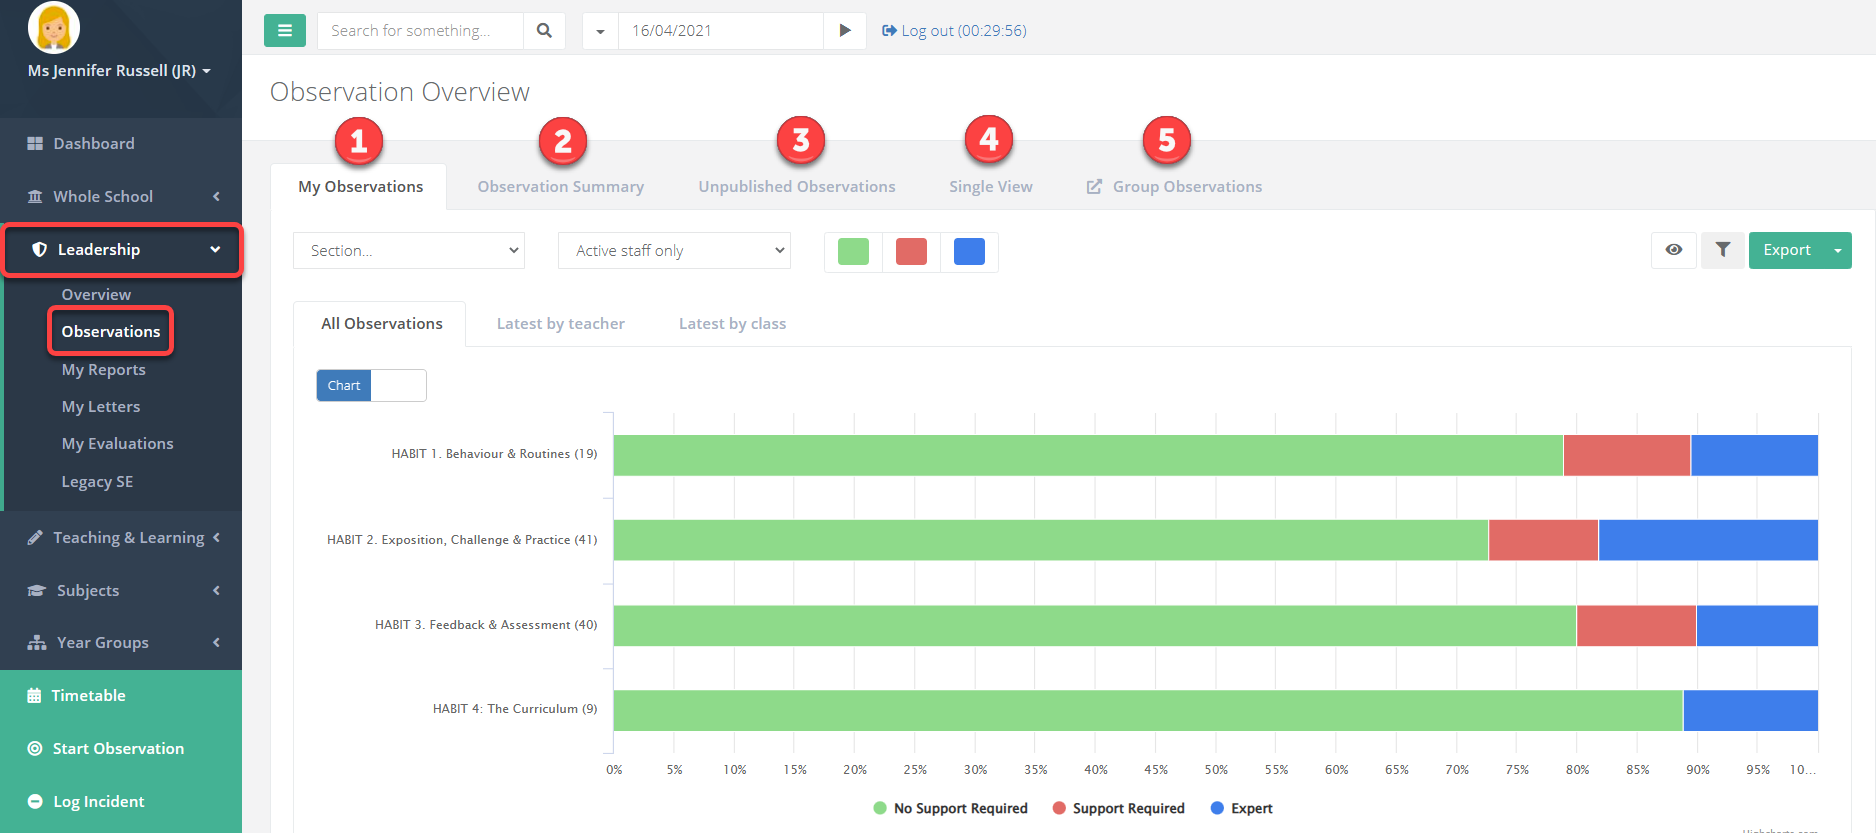1876x833 pixels.
Task: Click red Support Required bar for HABIT 3
Action: [1636, 625]
